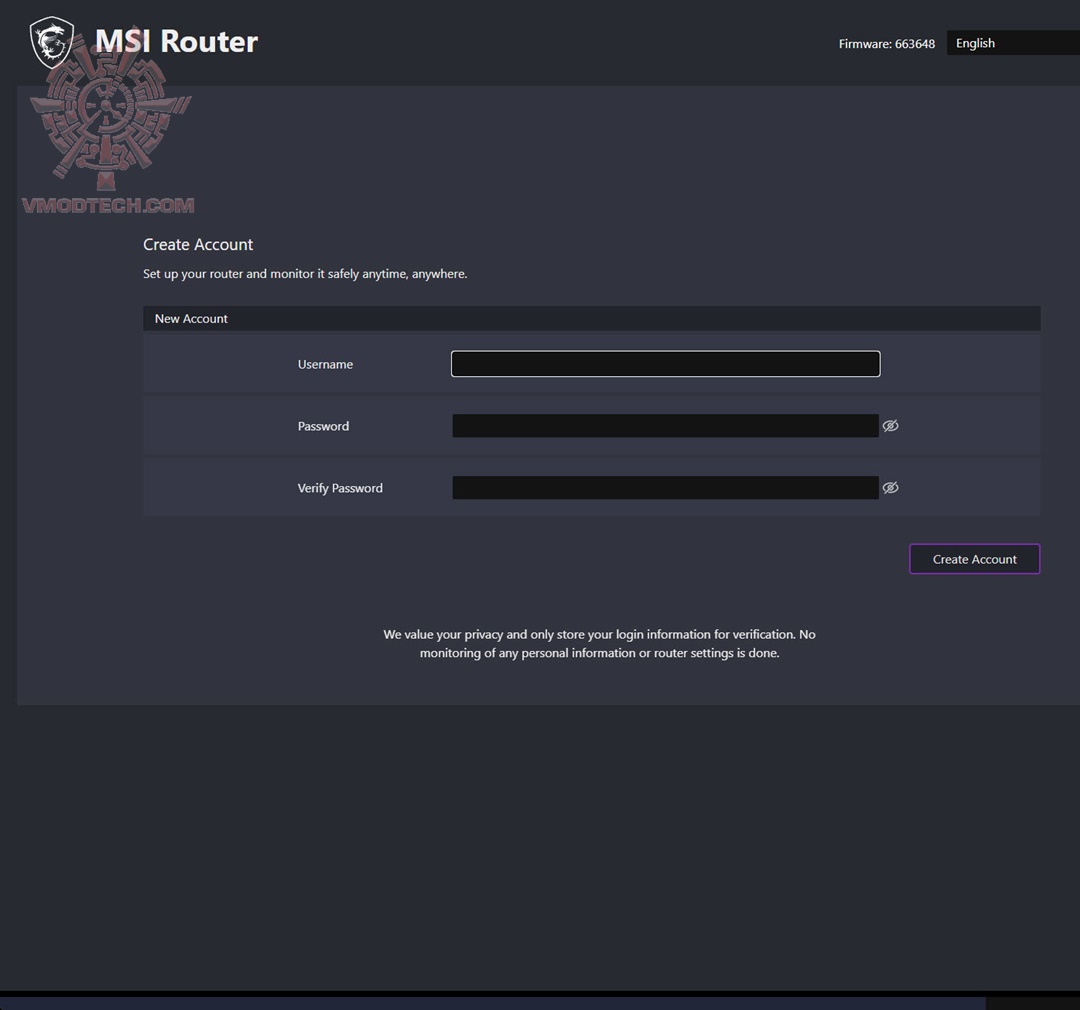Viewport: 1080px width, 1010px height.
Task: Toggle Verify Password eye icon
Action: (890, 487)
